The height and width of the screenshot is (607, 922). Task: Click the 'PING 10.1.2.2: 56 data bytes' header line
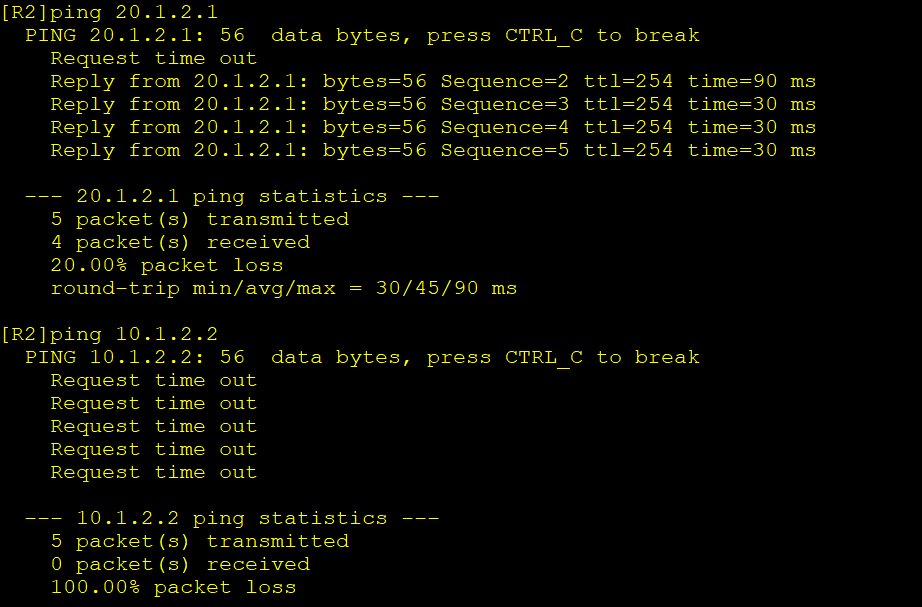362,357
